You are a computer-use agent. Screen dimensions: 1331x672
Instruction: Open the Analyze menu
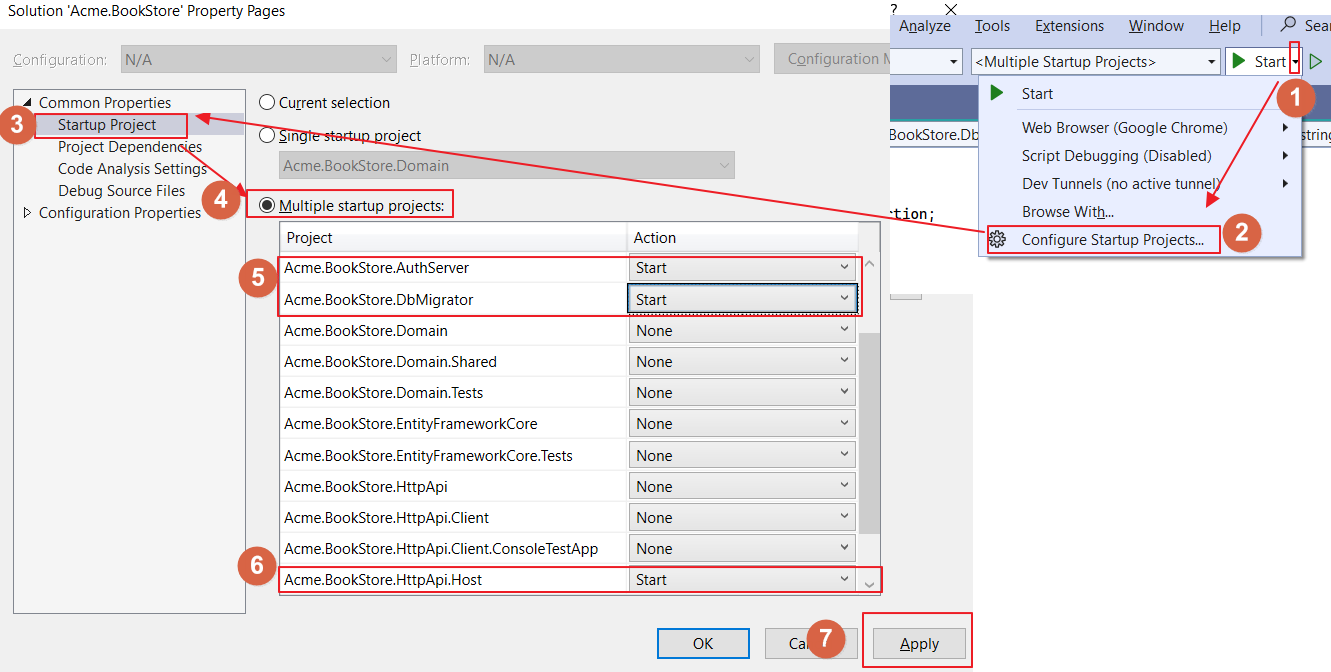click(x=924, y=26)
